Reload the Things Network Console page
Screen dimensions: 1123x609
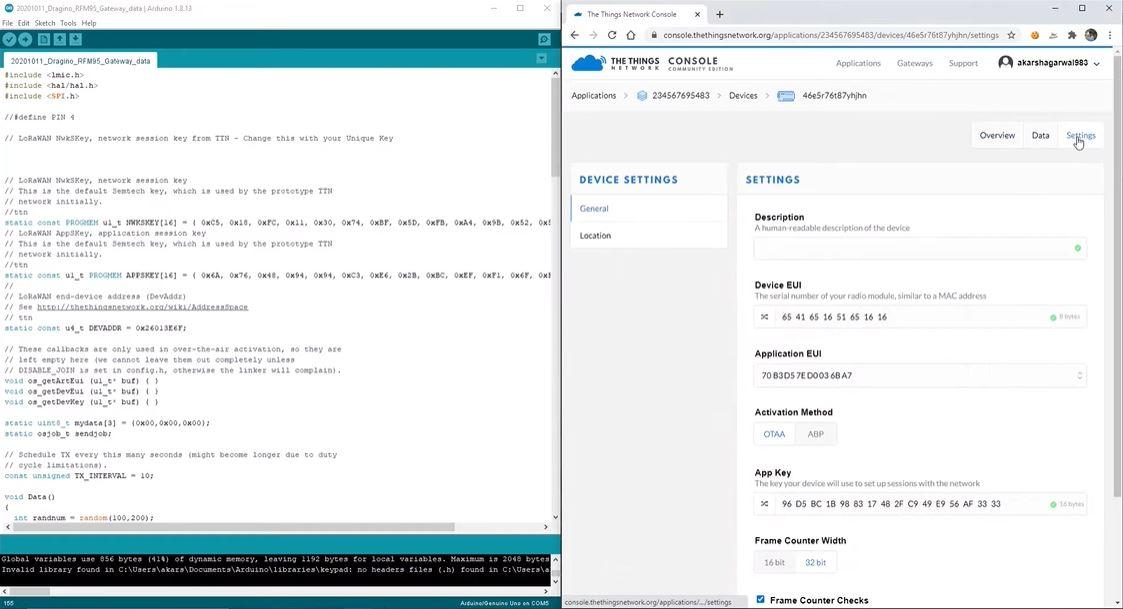[x=612, y=35]
